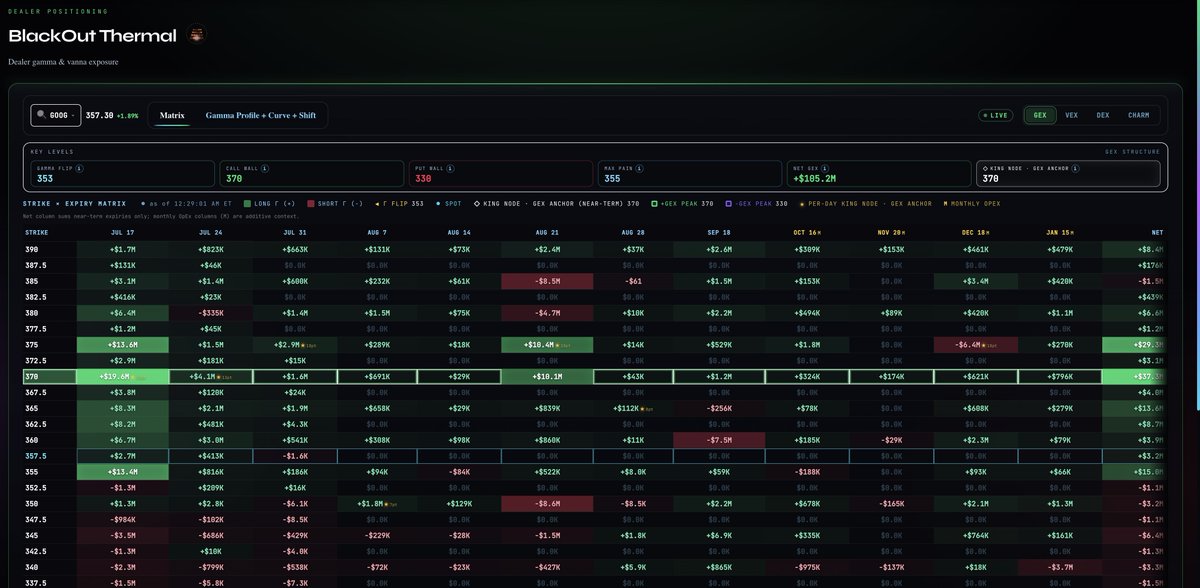Click the Monthly OPEX M legend marker
This screenshot has width=1200, height=588.
coord(946,203)
